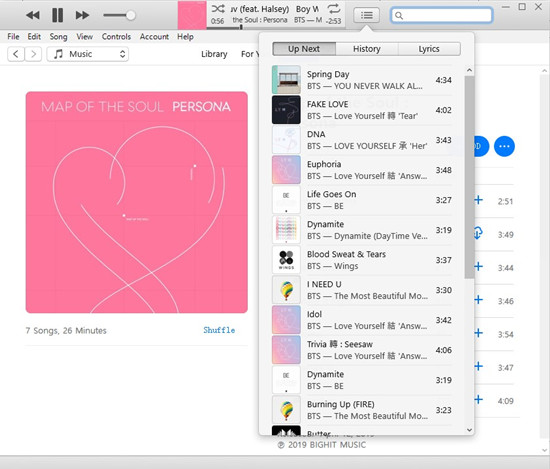Skip to next track button
The height and width of the screenshot is (469, 550).
point(82,15)
